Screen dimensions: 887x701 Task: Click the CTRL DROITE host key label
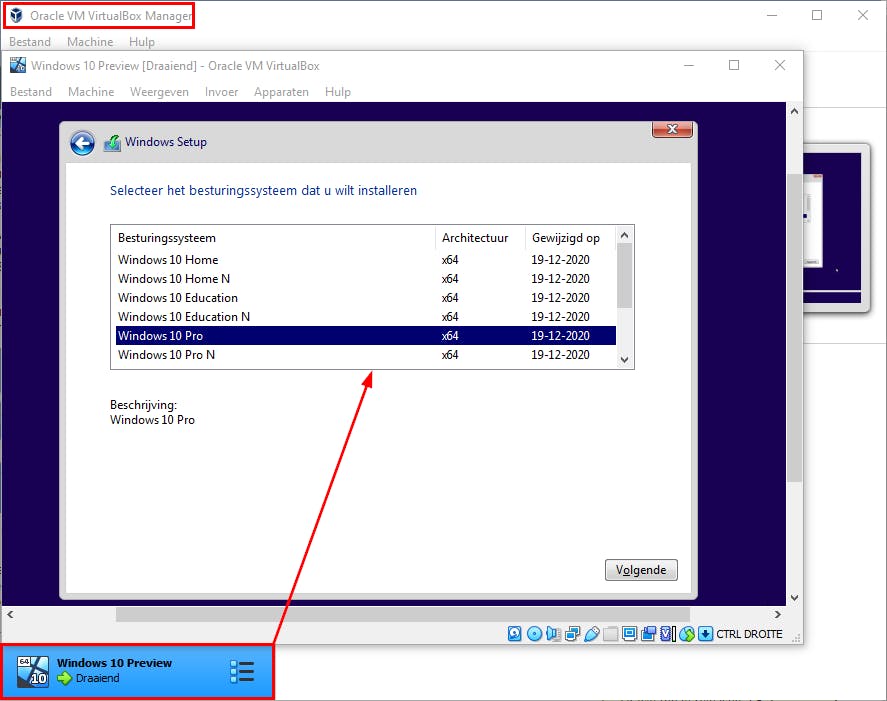pyautogui.click(x=749, y=634)
